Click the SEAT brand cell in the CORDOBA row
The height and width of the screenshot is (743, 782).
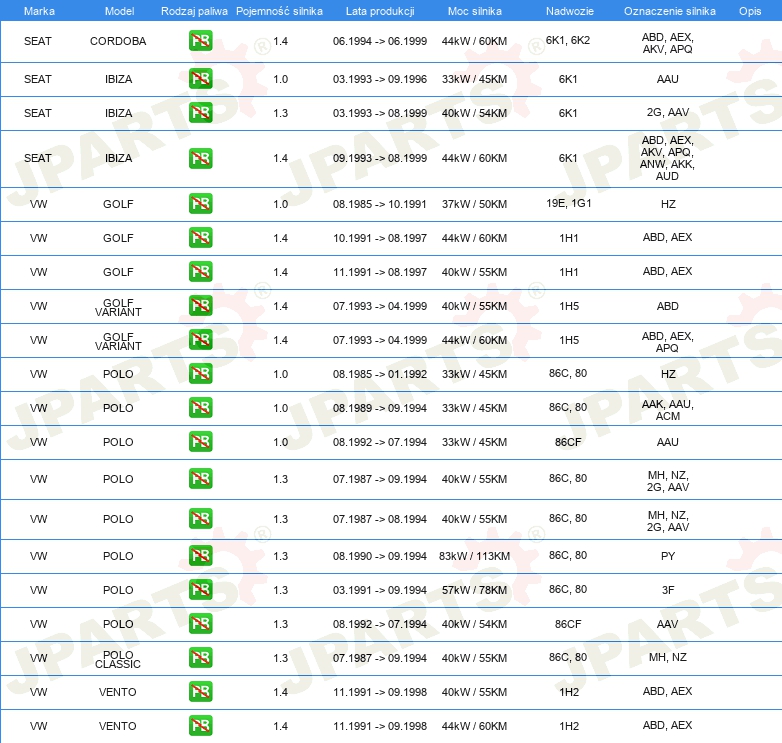pos(38,41)
